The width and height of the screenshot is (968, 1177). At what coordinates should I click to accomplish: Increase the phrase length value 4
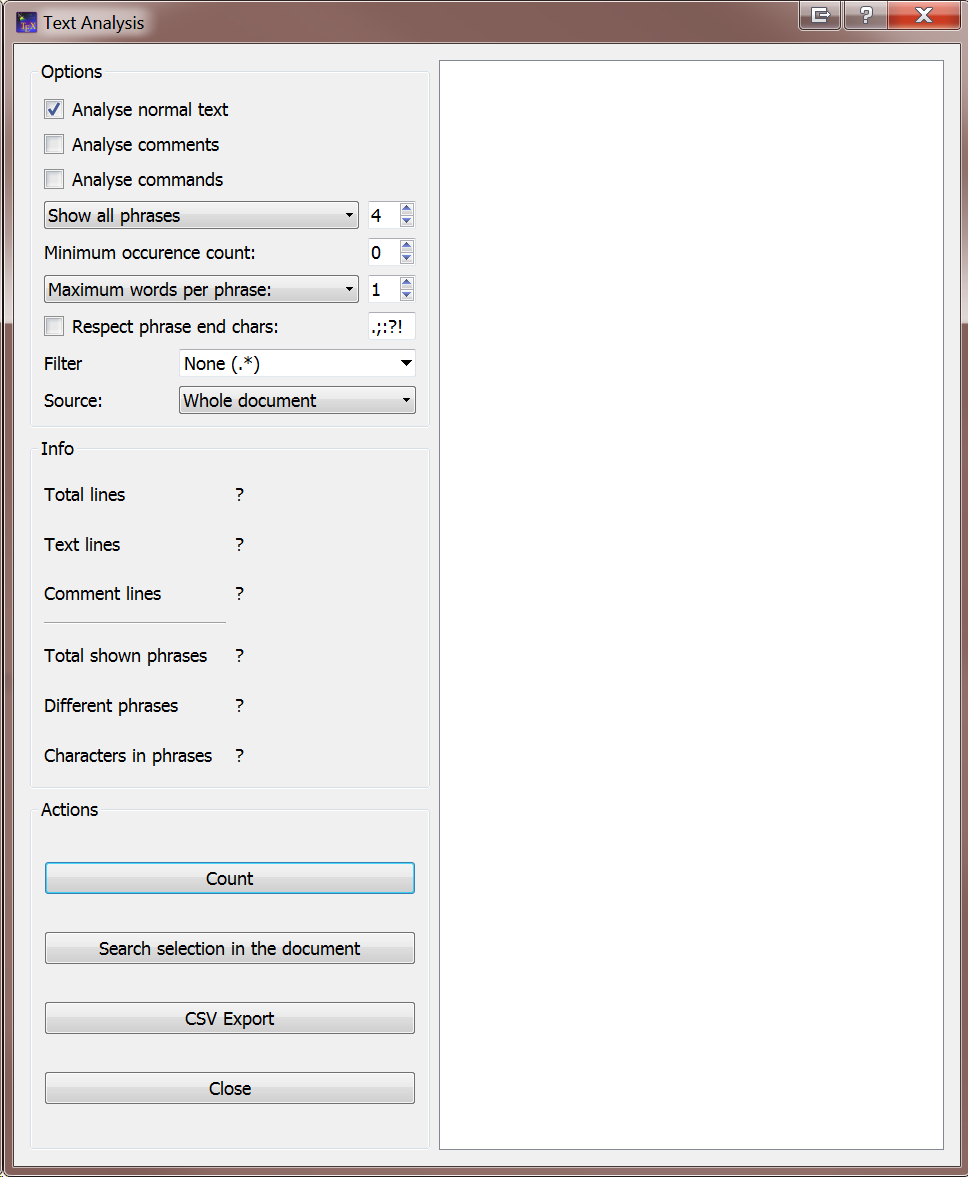tap(407, 209)
